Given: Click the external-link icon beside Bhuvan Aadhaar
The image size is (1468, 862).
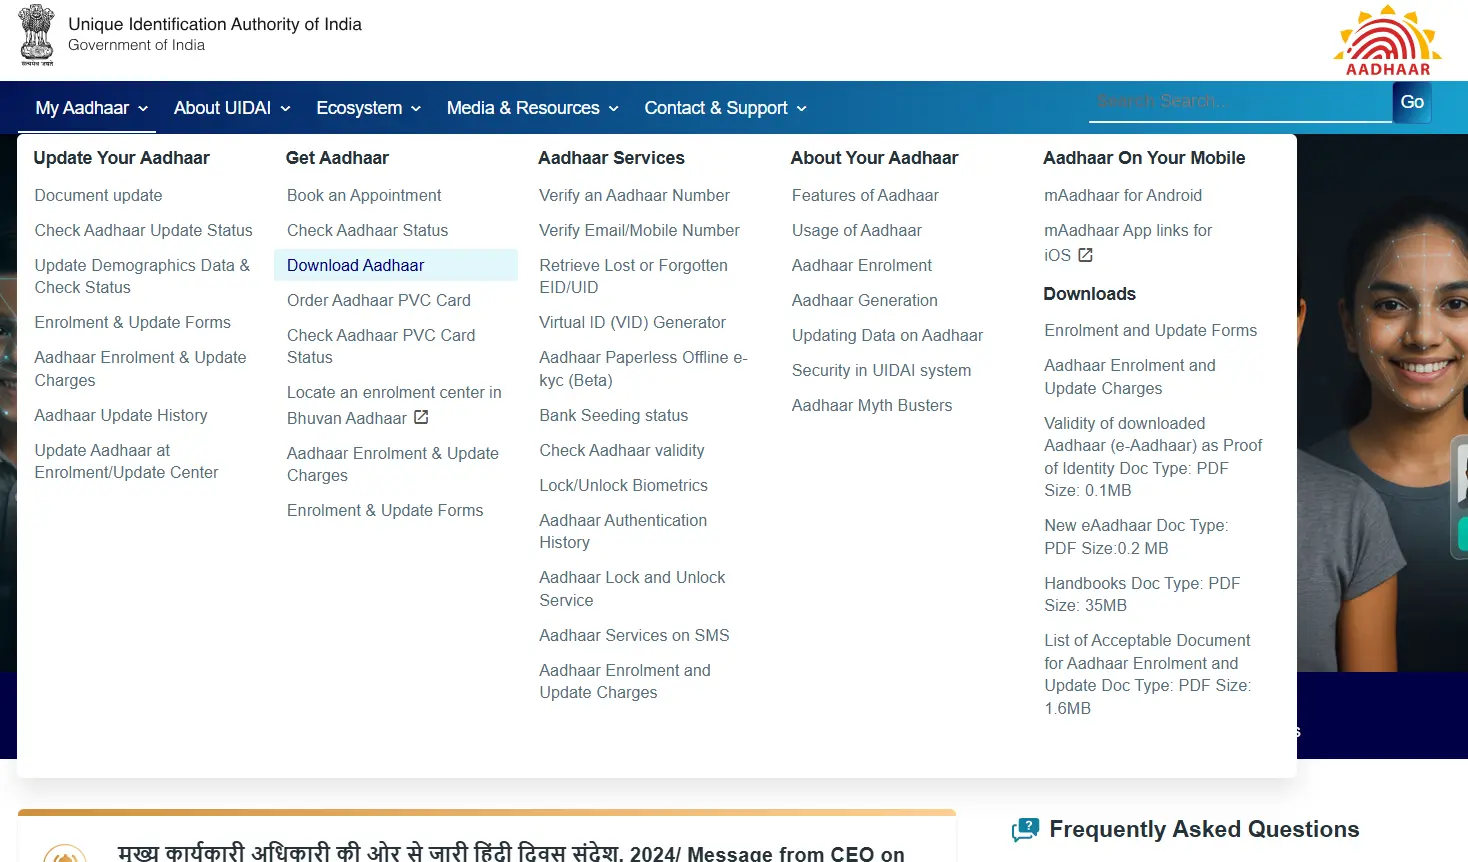Looking at the screenshot, I should pos(423,417).
